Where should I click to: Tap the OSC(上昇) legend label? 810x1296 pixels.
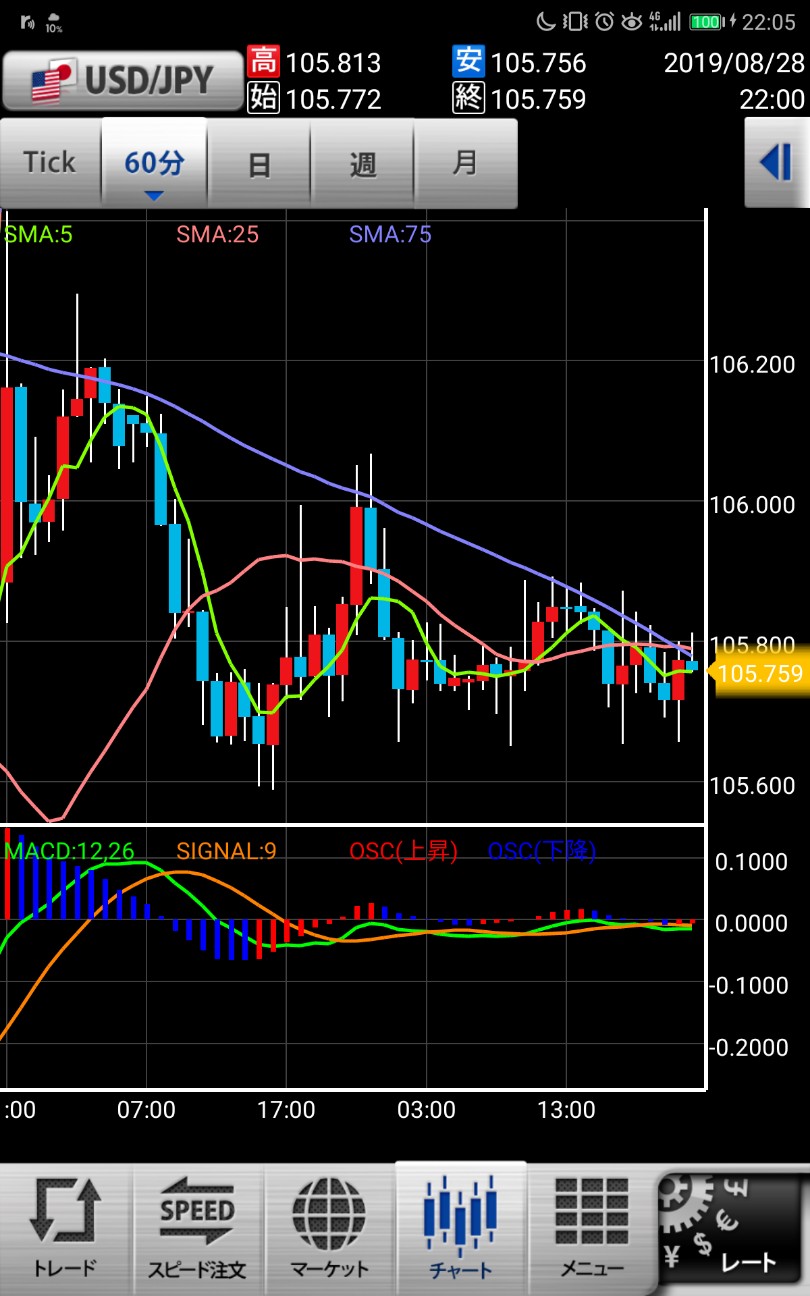click(x=403, y=851)
